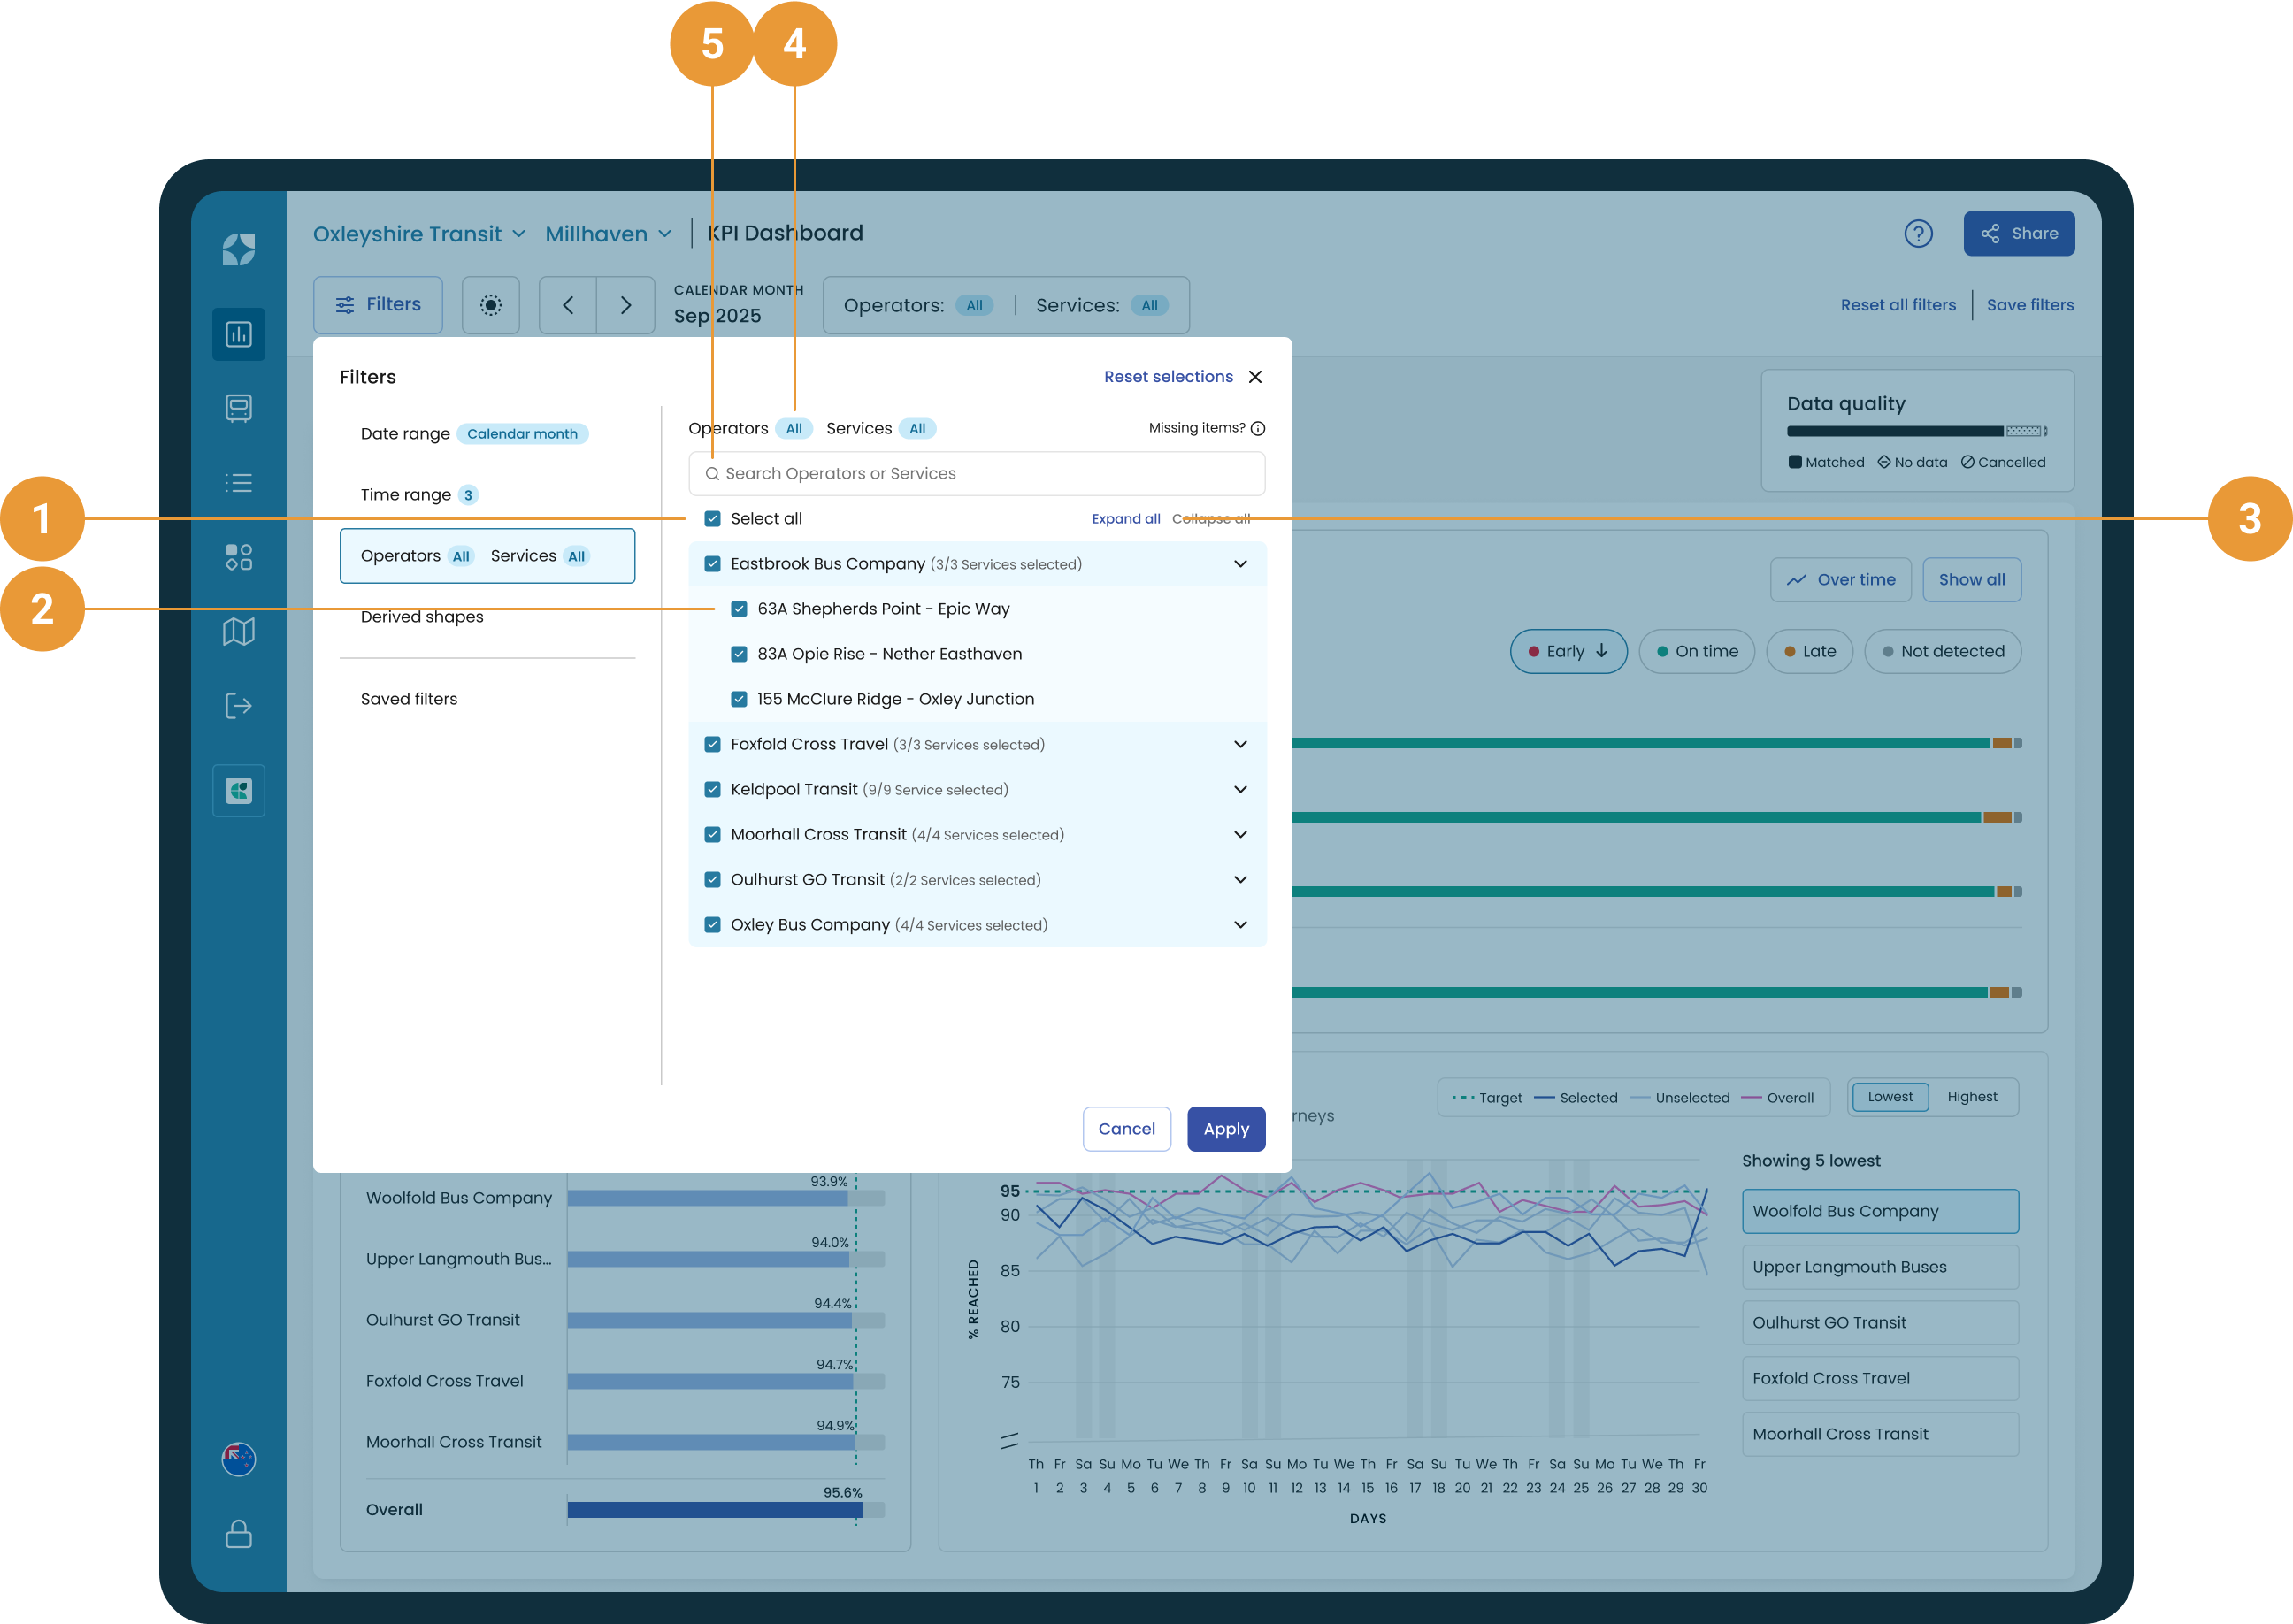
Task: Apply the selected filters
Action: click(1226, 1129)
